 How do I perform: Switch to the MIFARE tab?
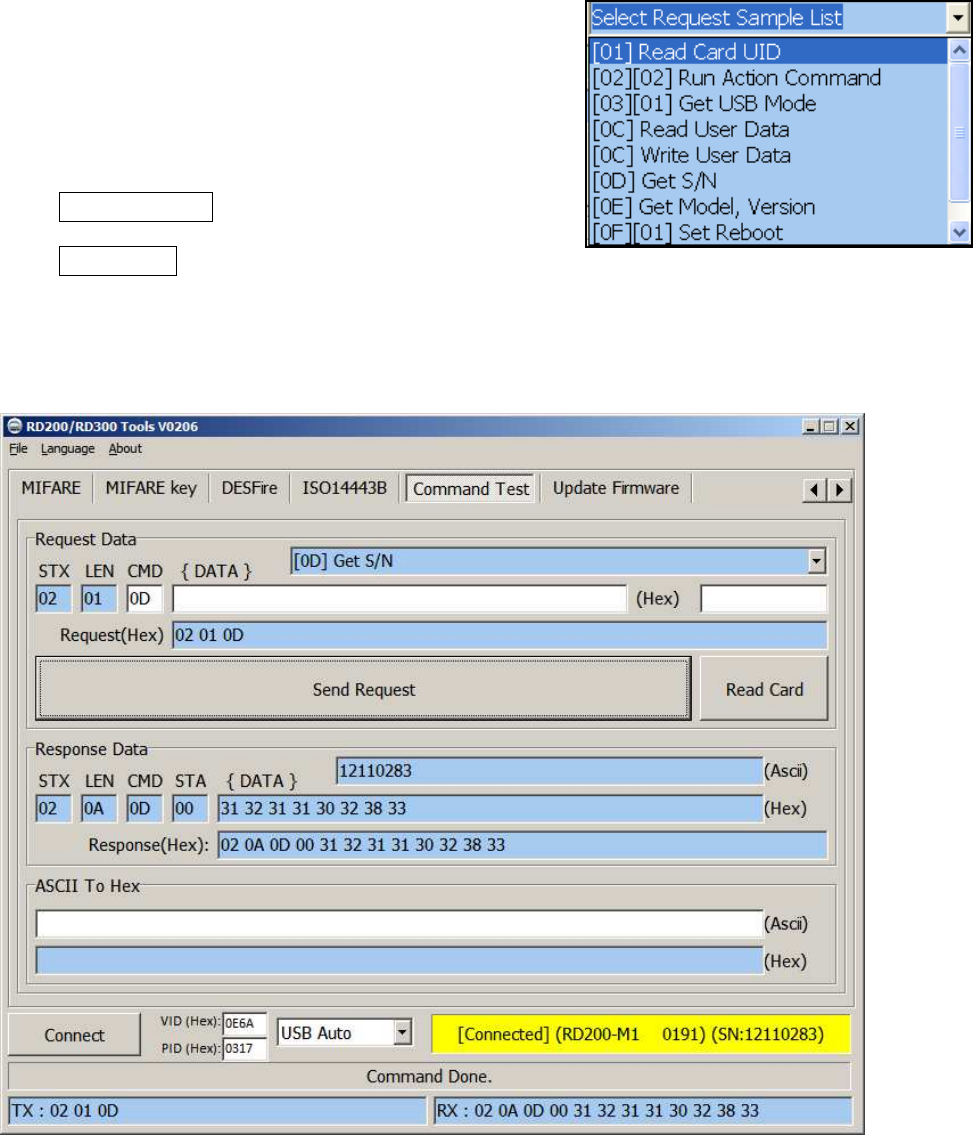pyautogui.click(x=51, y=488)
